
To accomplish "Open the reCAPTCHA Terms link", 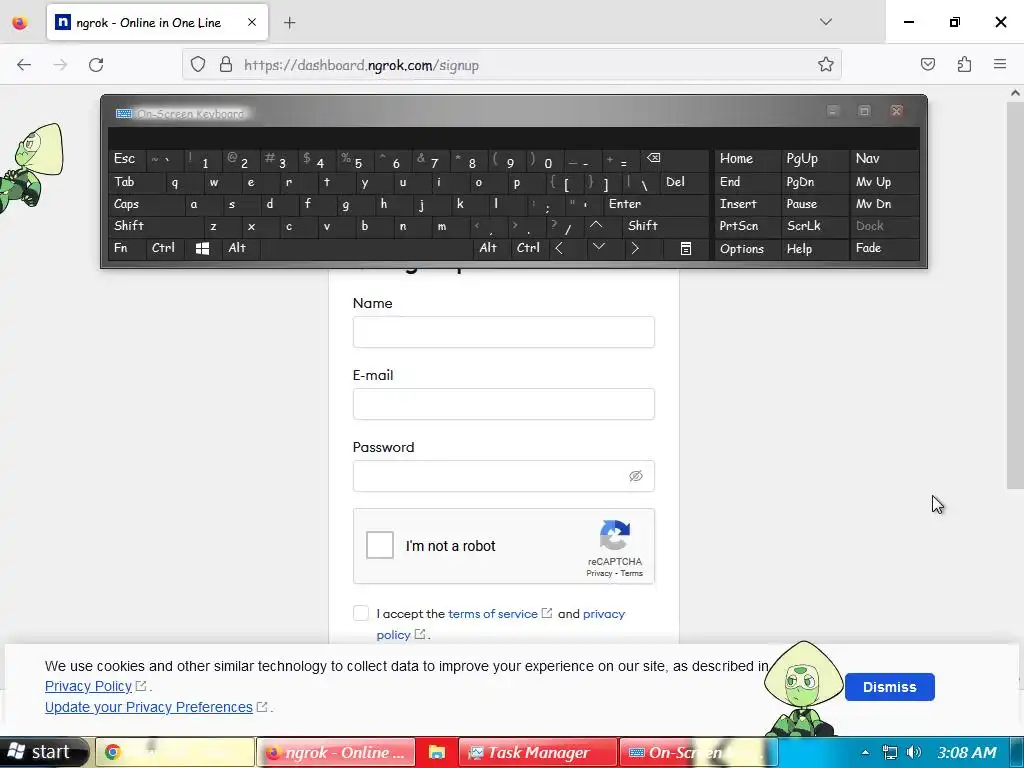I will pos(632,573).
